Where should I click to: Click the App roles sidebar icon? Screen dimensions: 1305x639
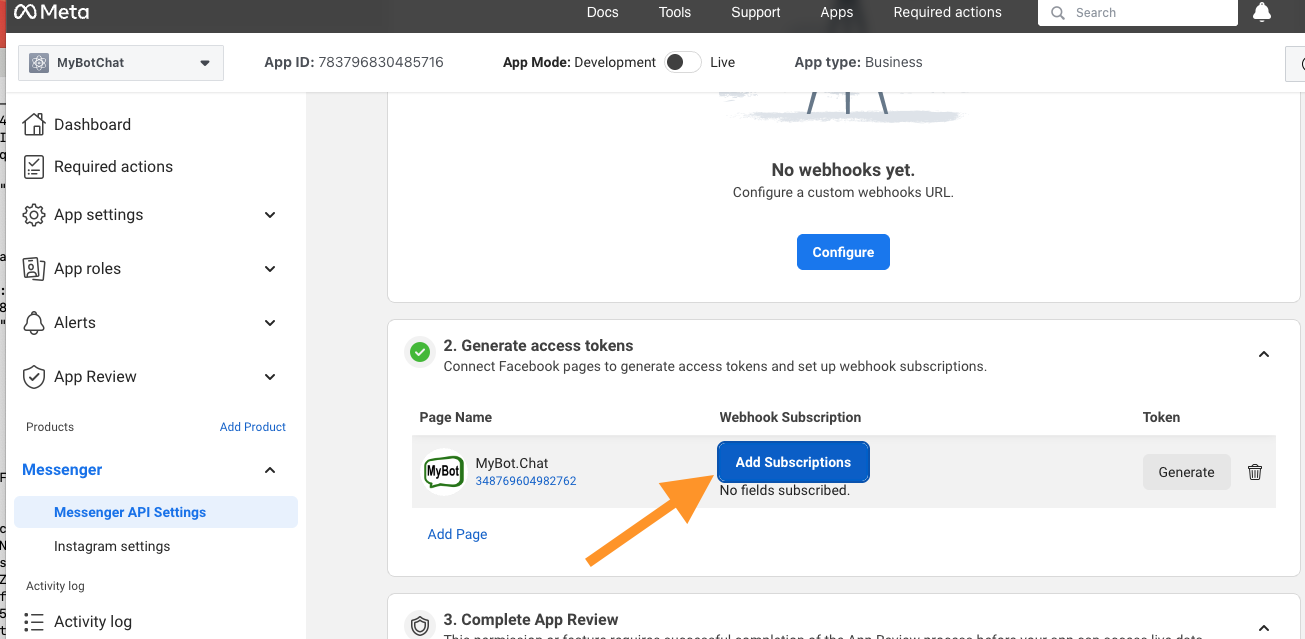point(33,268)
